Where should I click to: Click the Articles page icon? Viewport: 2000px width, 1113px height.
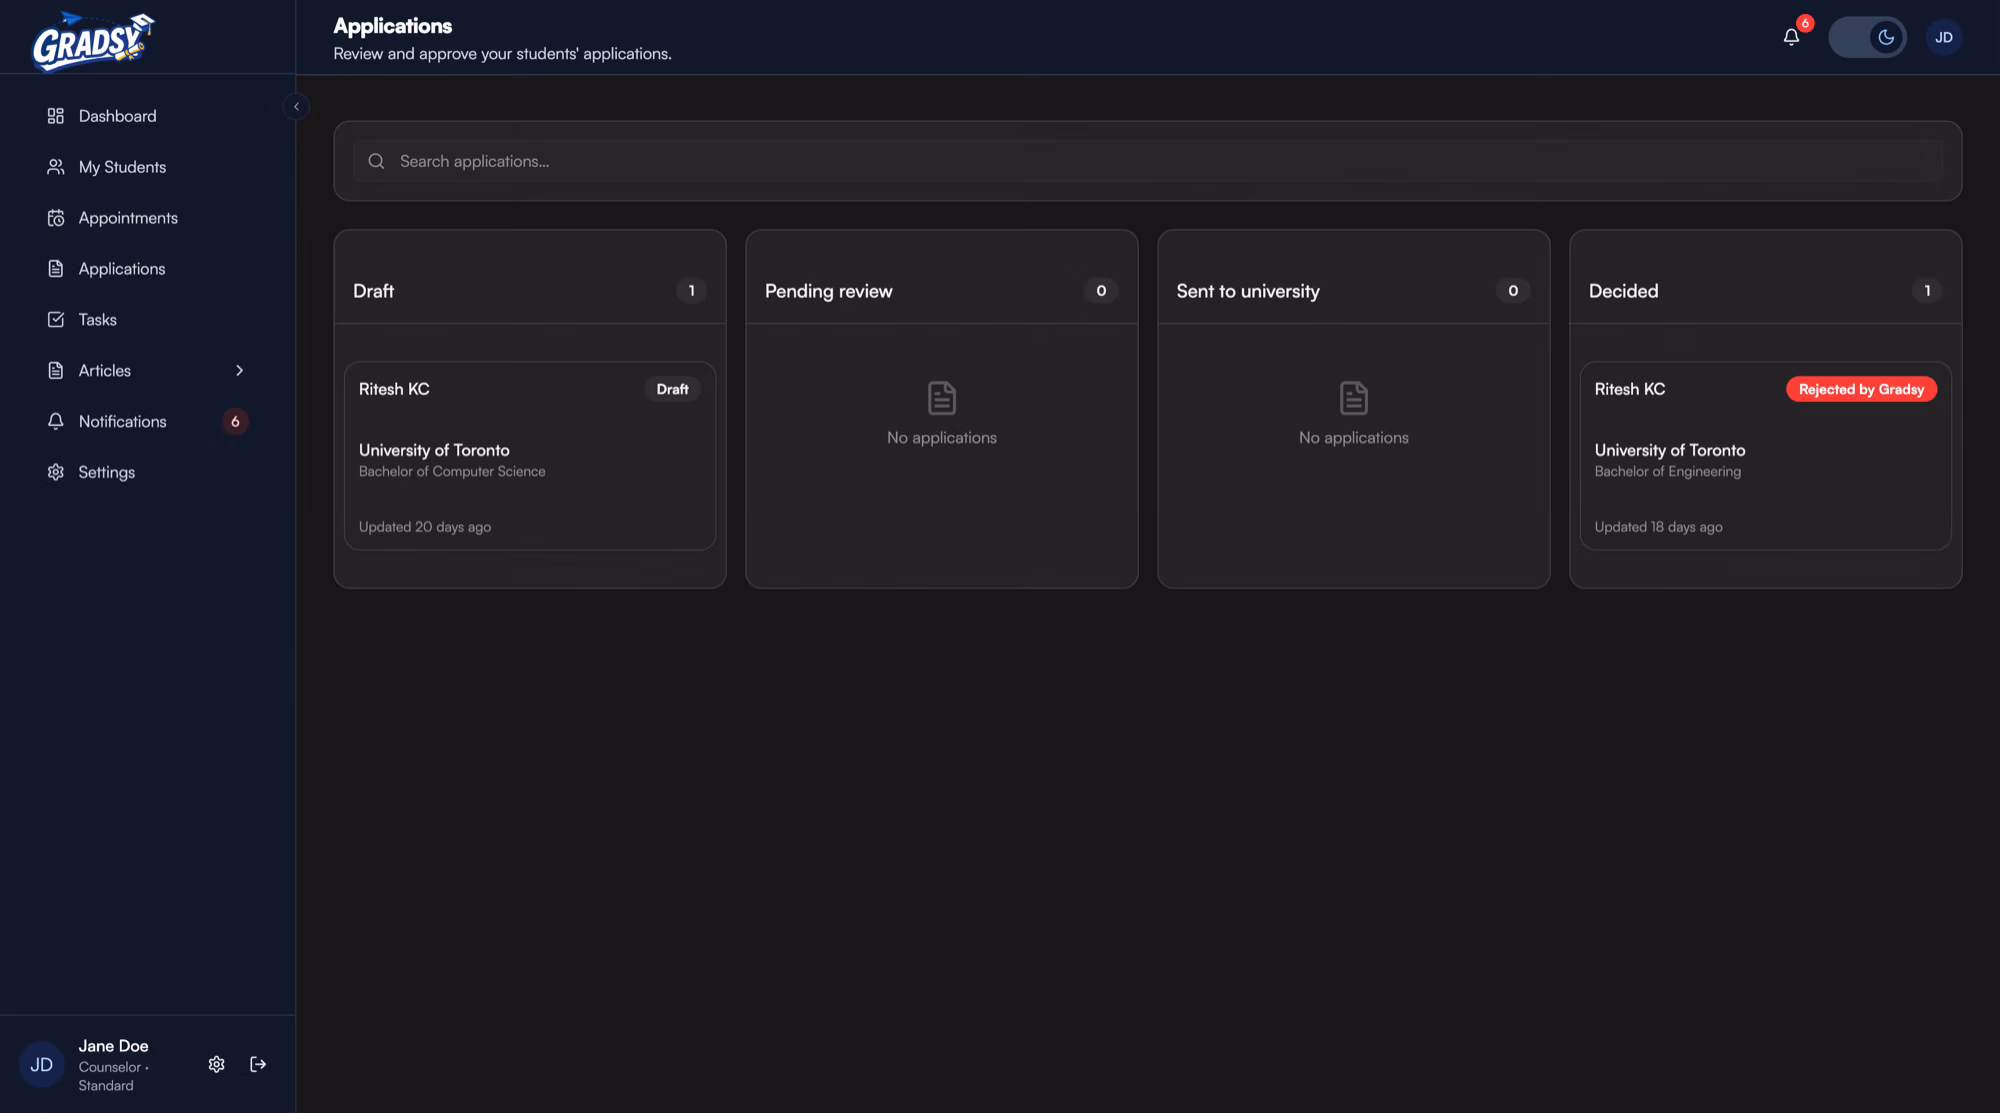tap(56, 371)
